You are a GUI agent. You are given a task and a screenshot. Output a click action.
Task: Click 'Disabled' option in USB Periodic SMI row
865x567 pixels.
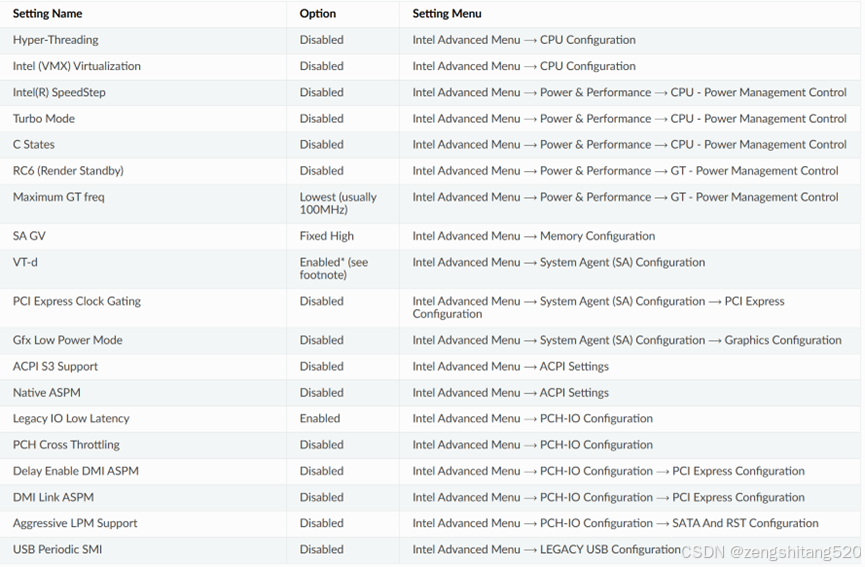pyautogui.click(x=322, y=550)
